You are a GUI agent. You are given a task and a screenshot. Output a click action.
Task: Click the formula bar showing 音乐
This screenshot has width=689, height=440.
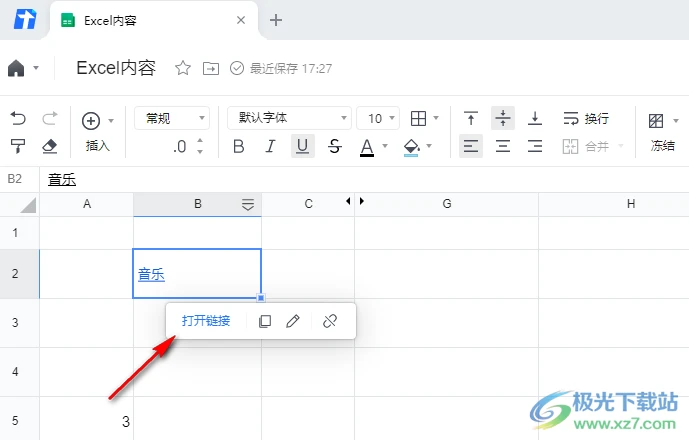(x=364, y=179)
